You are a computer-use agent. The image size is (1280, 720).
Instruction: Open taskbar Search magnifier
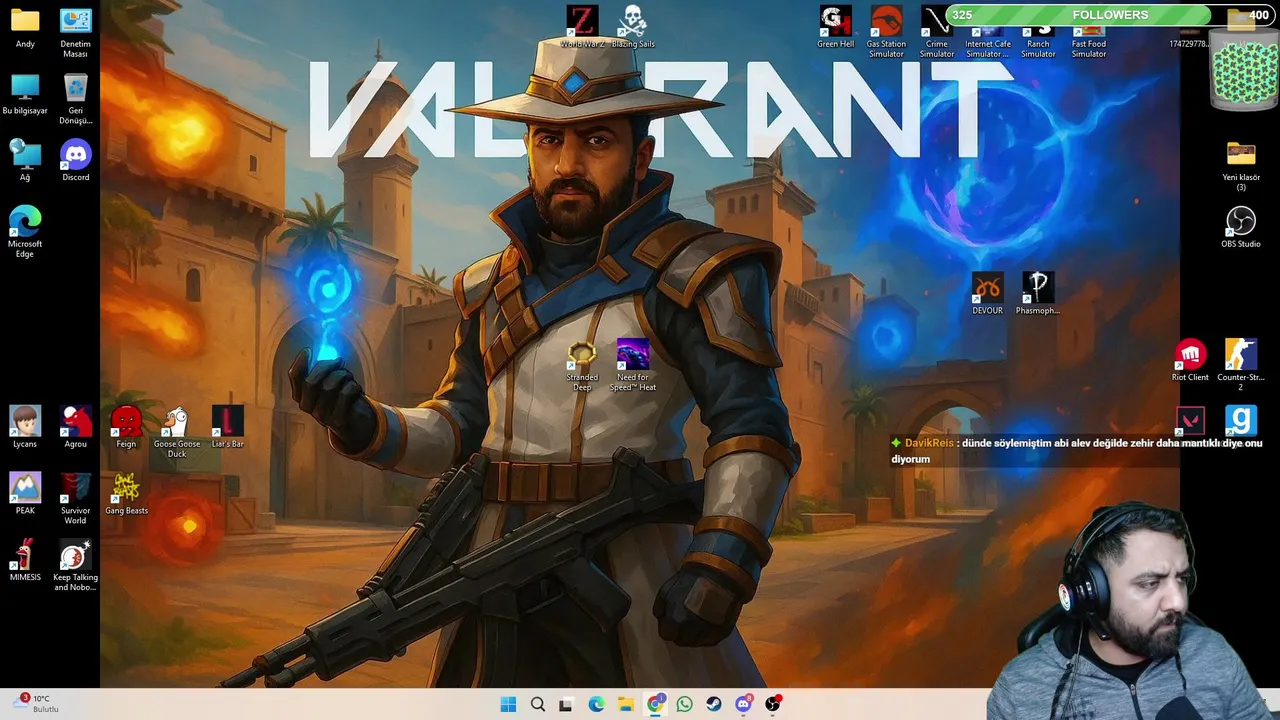(x=537, y=704)
